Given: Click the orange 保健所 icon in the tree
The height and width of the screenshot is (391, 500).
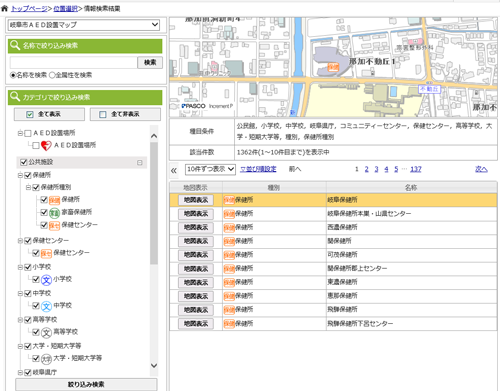Looking at the screenshot, I should 54,200.
